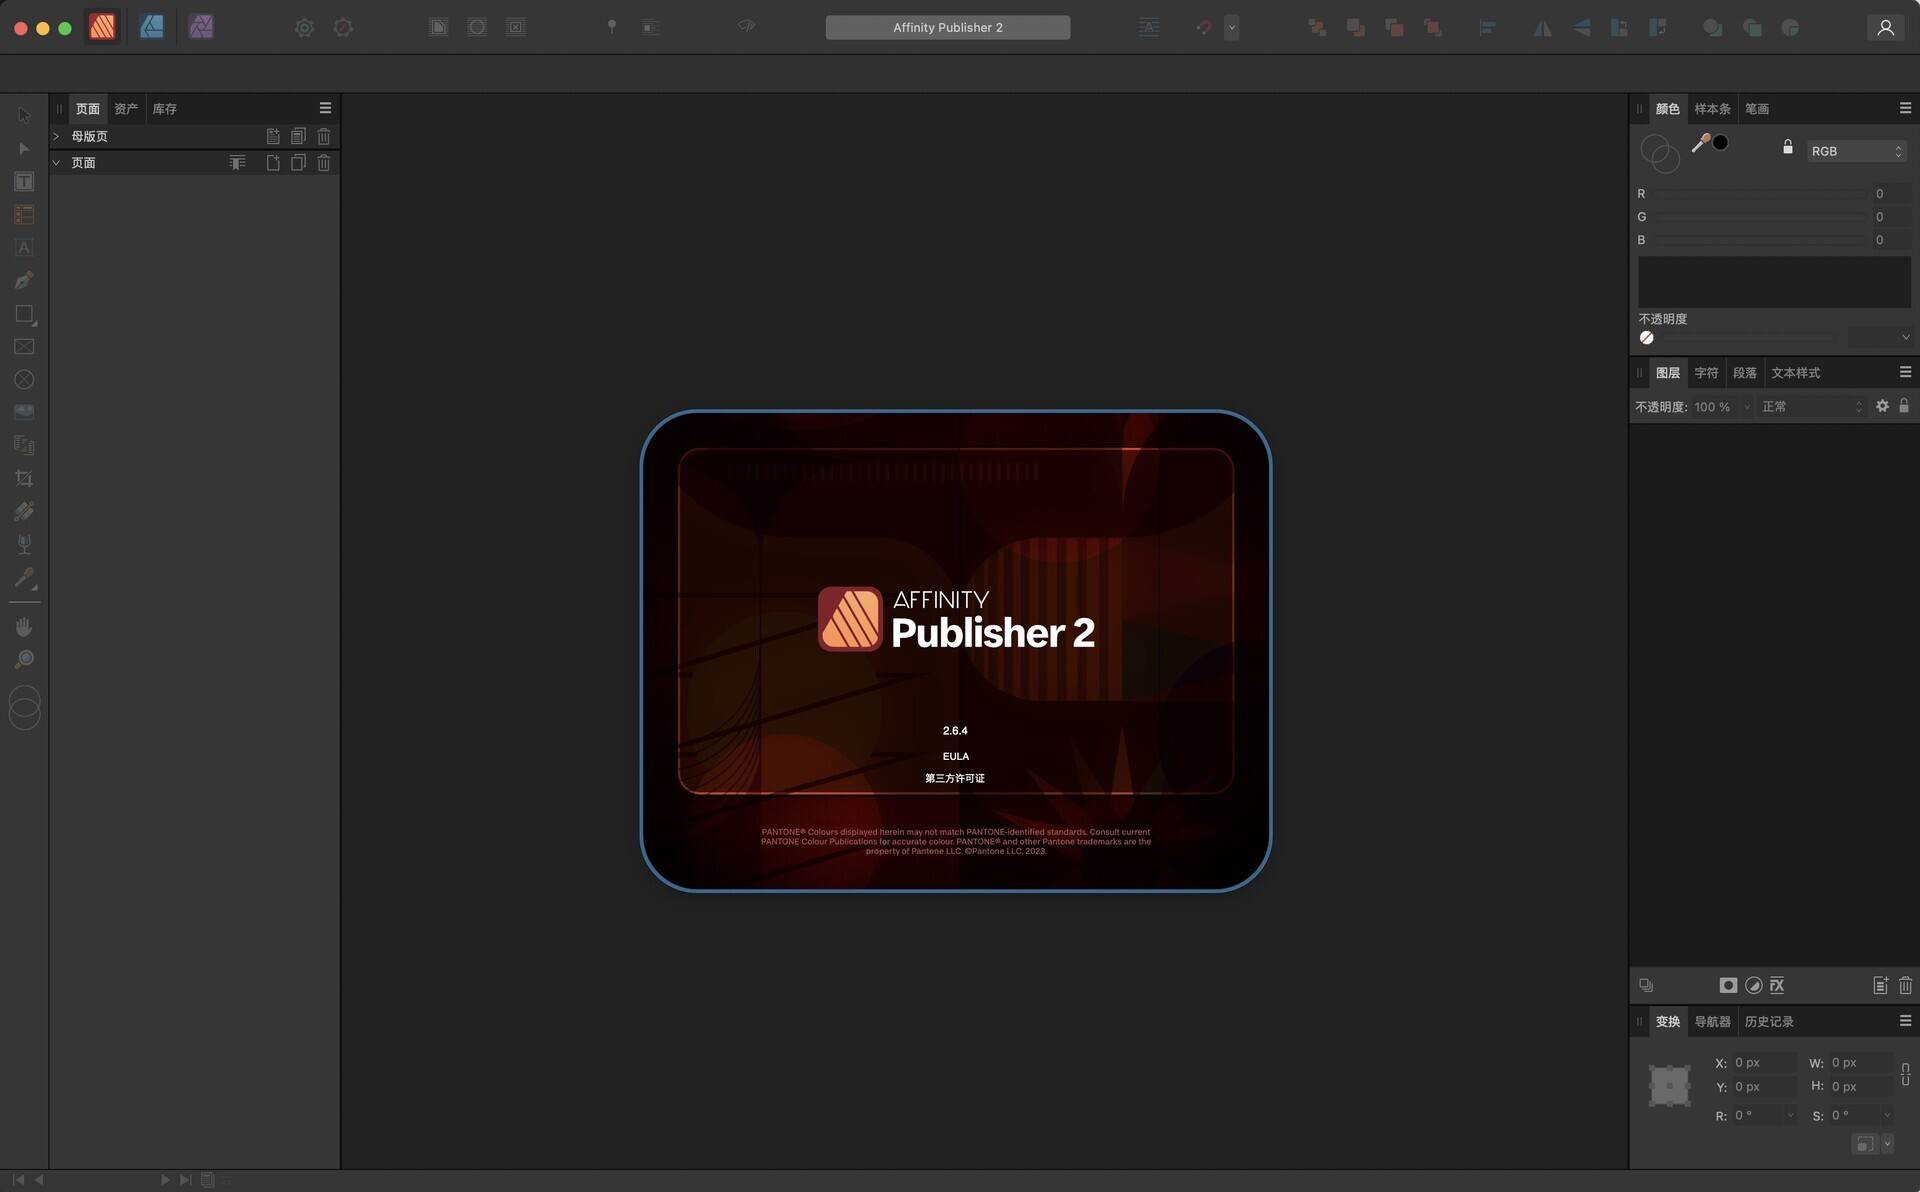Viewport: 1920px width, 1192px height.
Task: Open the 正常 blend mode dropdown
Action: [x=1812, y=407]
